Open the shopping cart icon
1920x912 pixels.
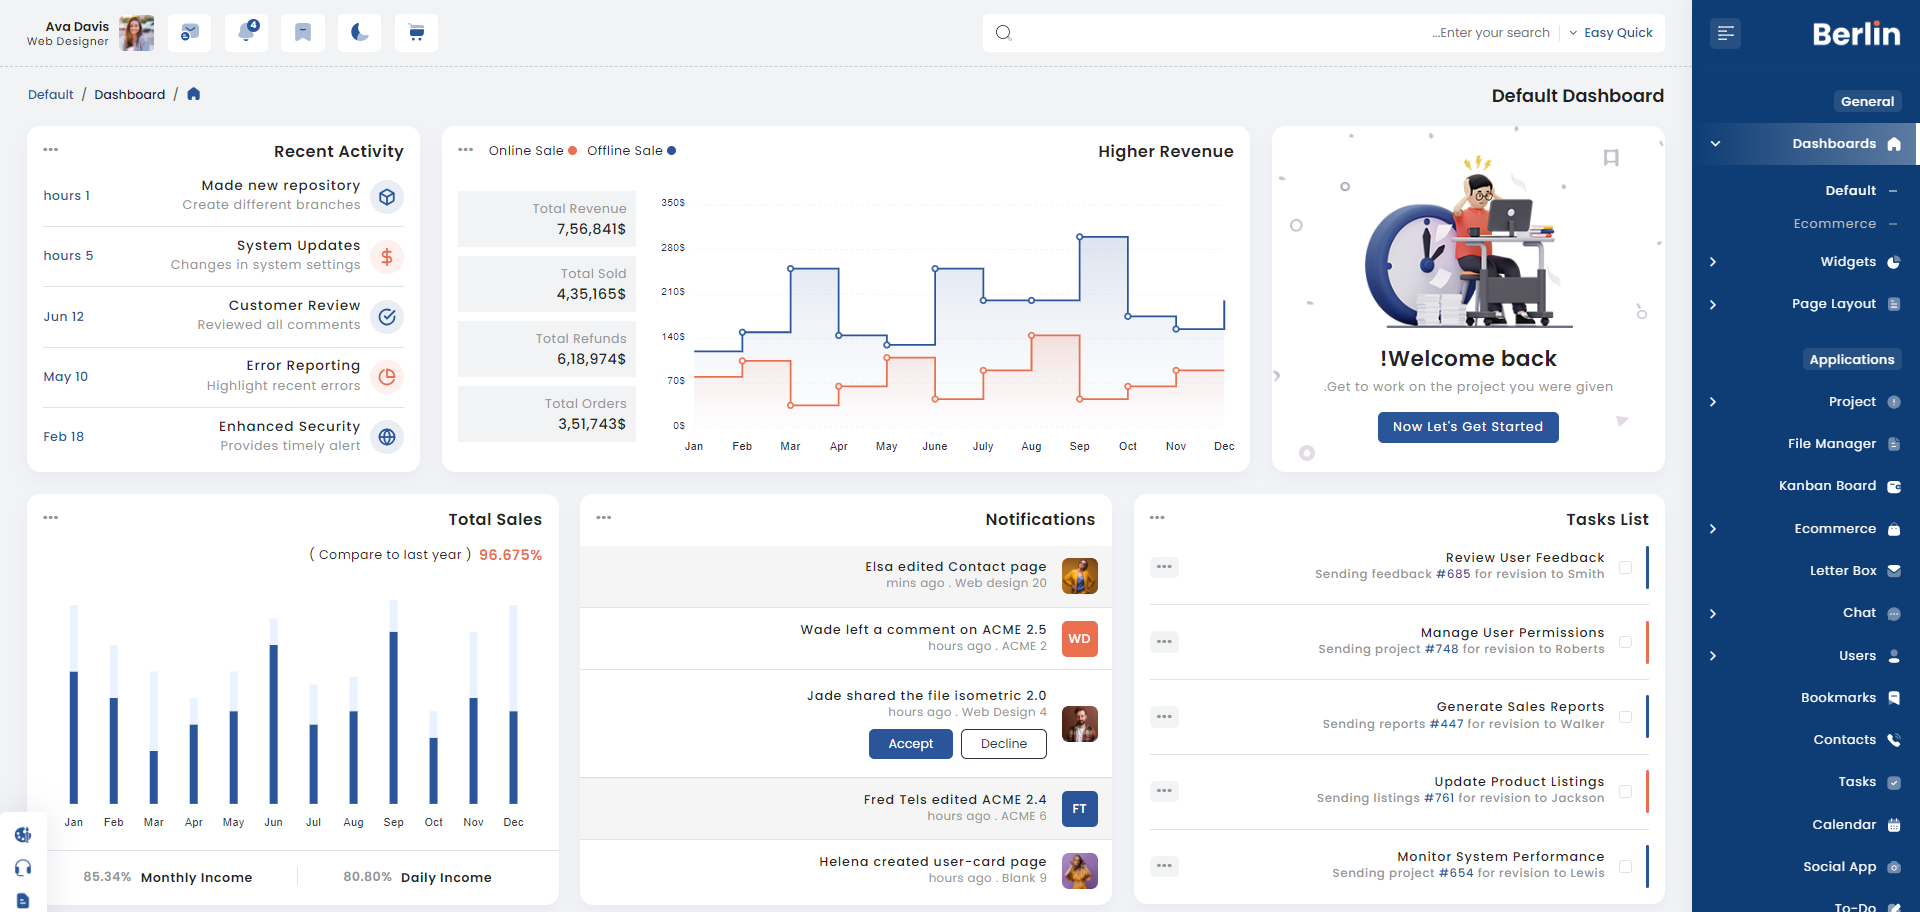point(416,33)
